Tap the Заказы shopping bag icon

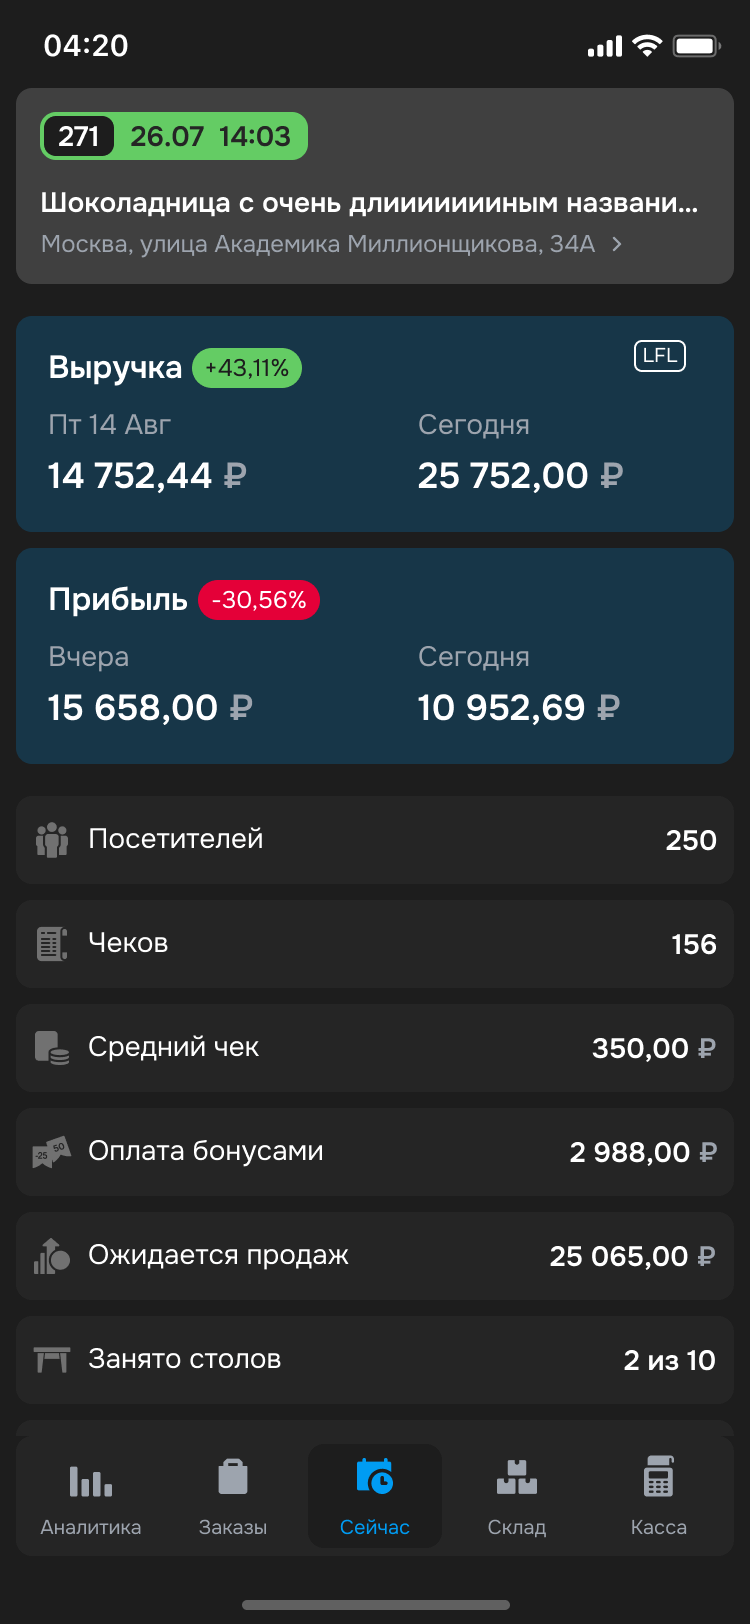pyautogui.click(x=233, y=1477)
